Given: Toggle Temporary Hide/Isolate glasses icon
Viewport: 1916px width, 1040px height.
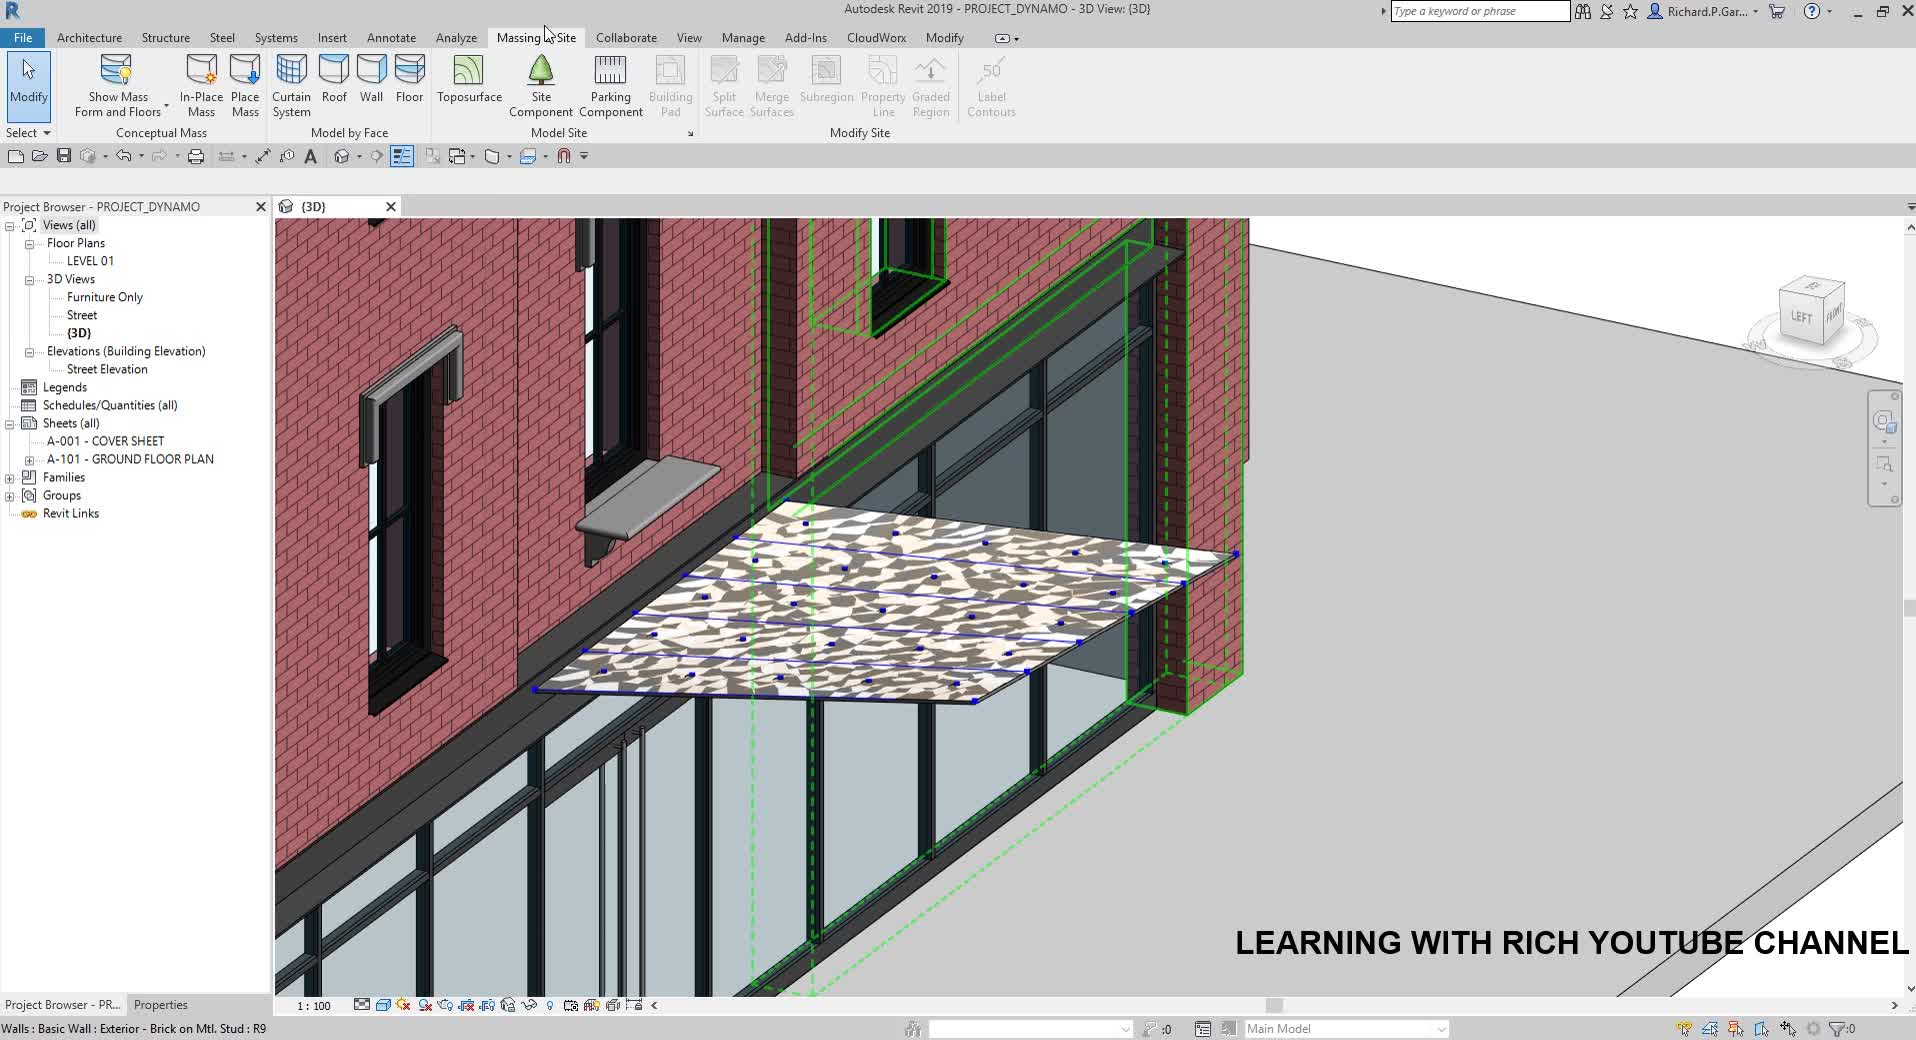Looking at the screenshot, I should [528, 1006].
